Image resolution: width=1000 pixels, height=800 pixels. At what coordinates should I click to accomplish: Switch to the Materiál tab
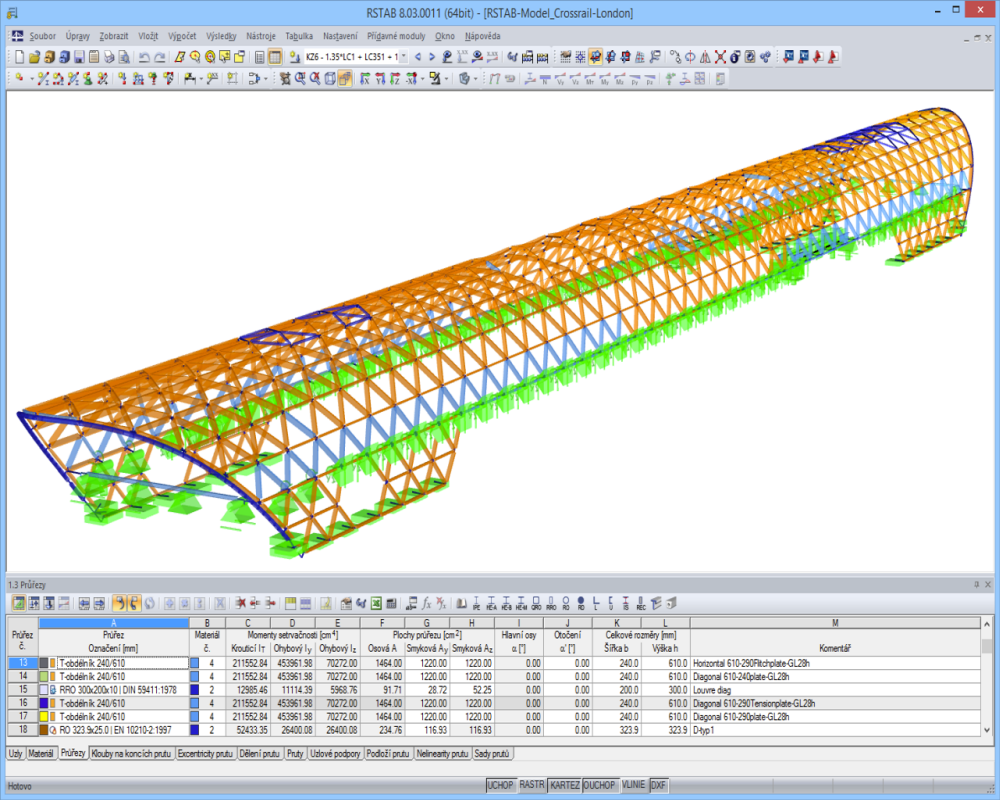tap(41, 753)
